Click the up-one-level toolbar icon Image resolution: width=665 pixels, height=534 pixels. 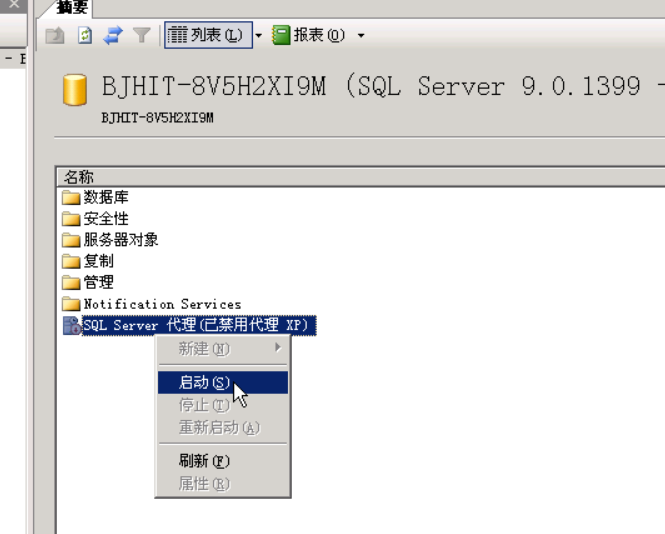coord(55,35)
